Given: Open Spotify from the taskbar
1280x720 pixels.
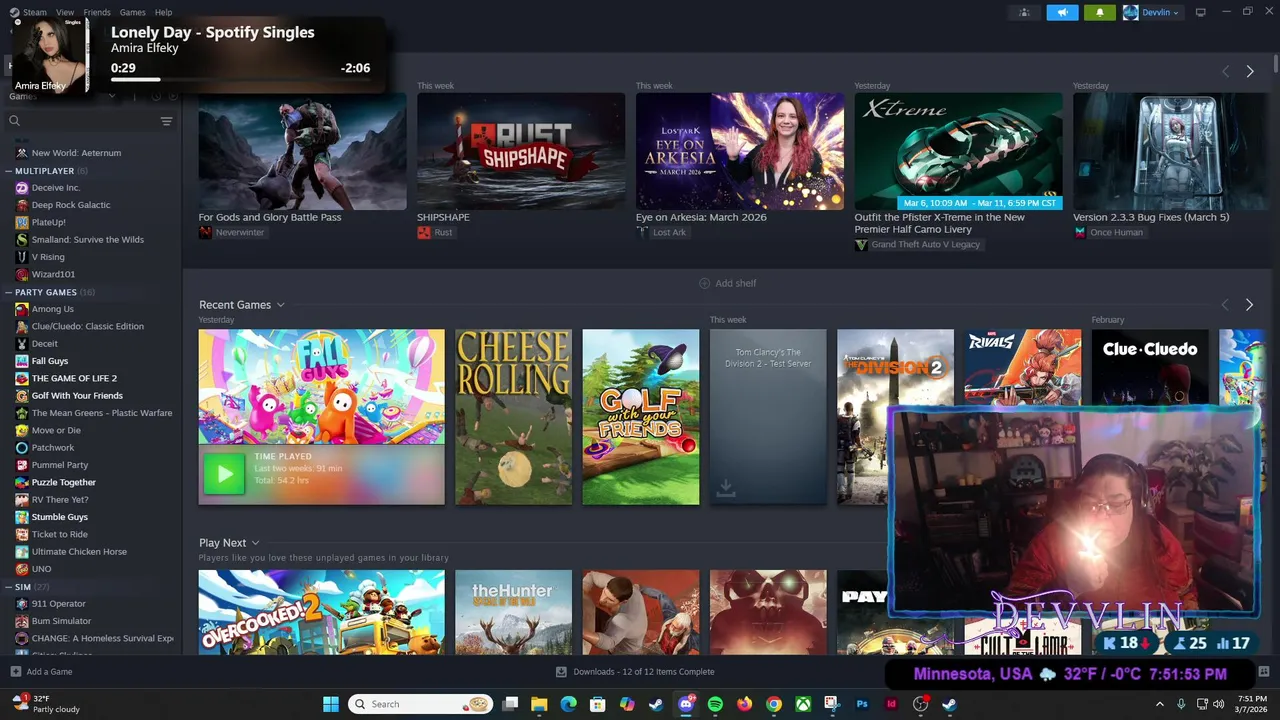Looking at the screenshot, I should (x=715, y=704).
